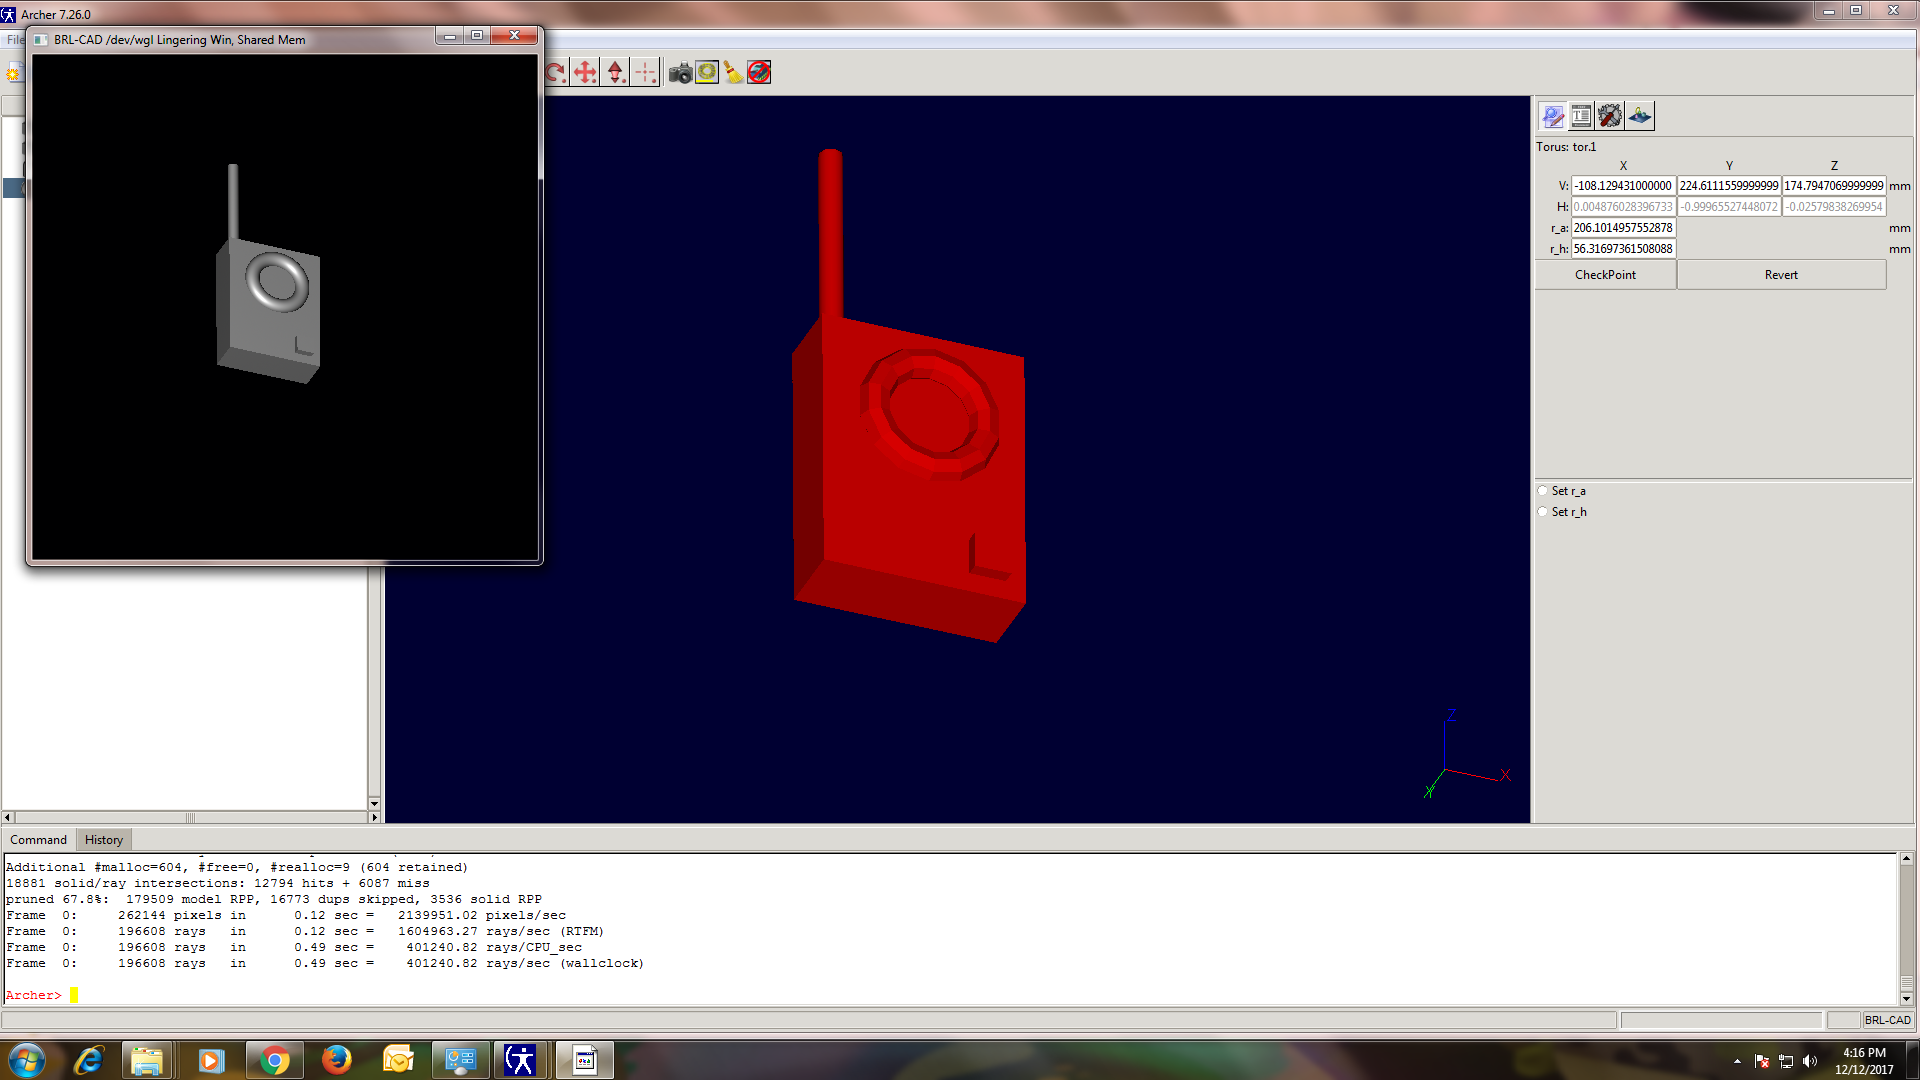Open the Windows Start button
The width and height of the screenshot is (1920, 1080).
(x=26, y=1060)
